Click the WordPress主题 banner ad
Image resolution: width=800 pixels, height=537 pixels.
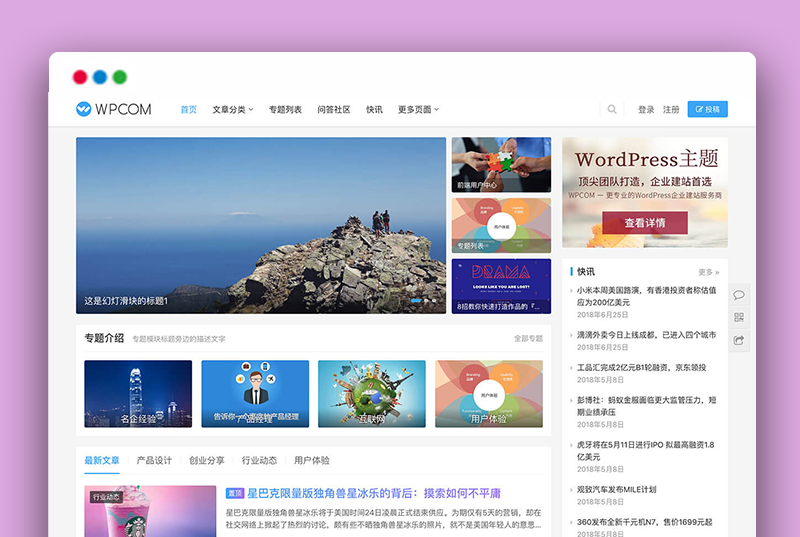click(x=645, y=192)
